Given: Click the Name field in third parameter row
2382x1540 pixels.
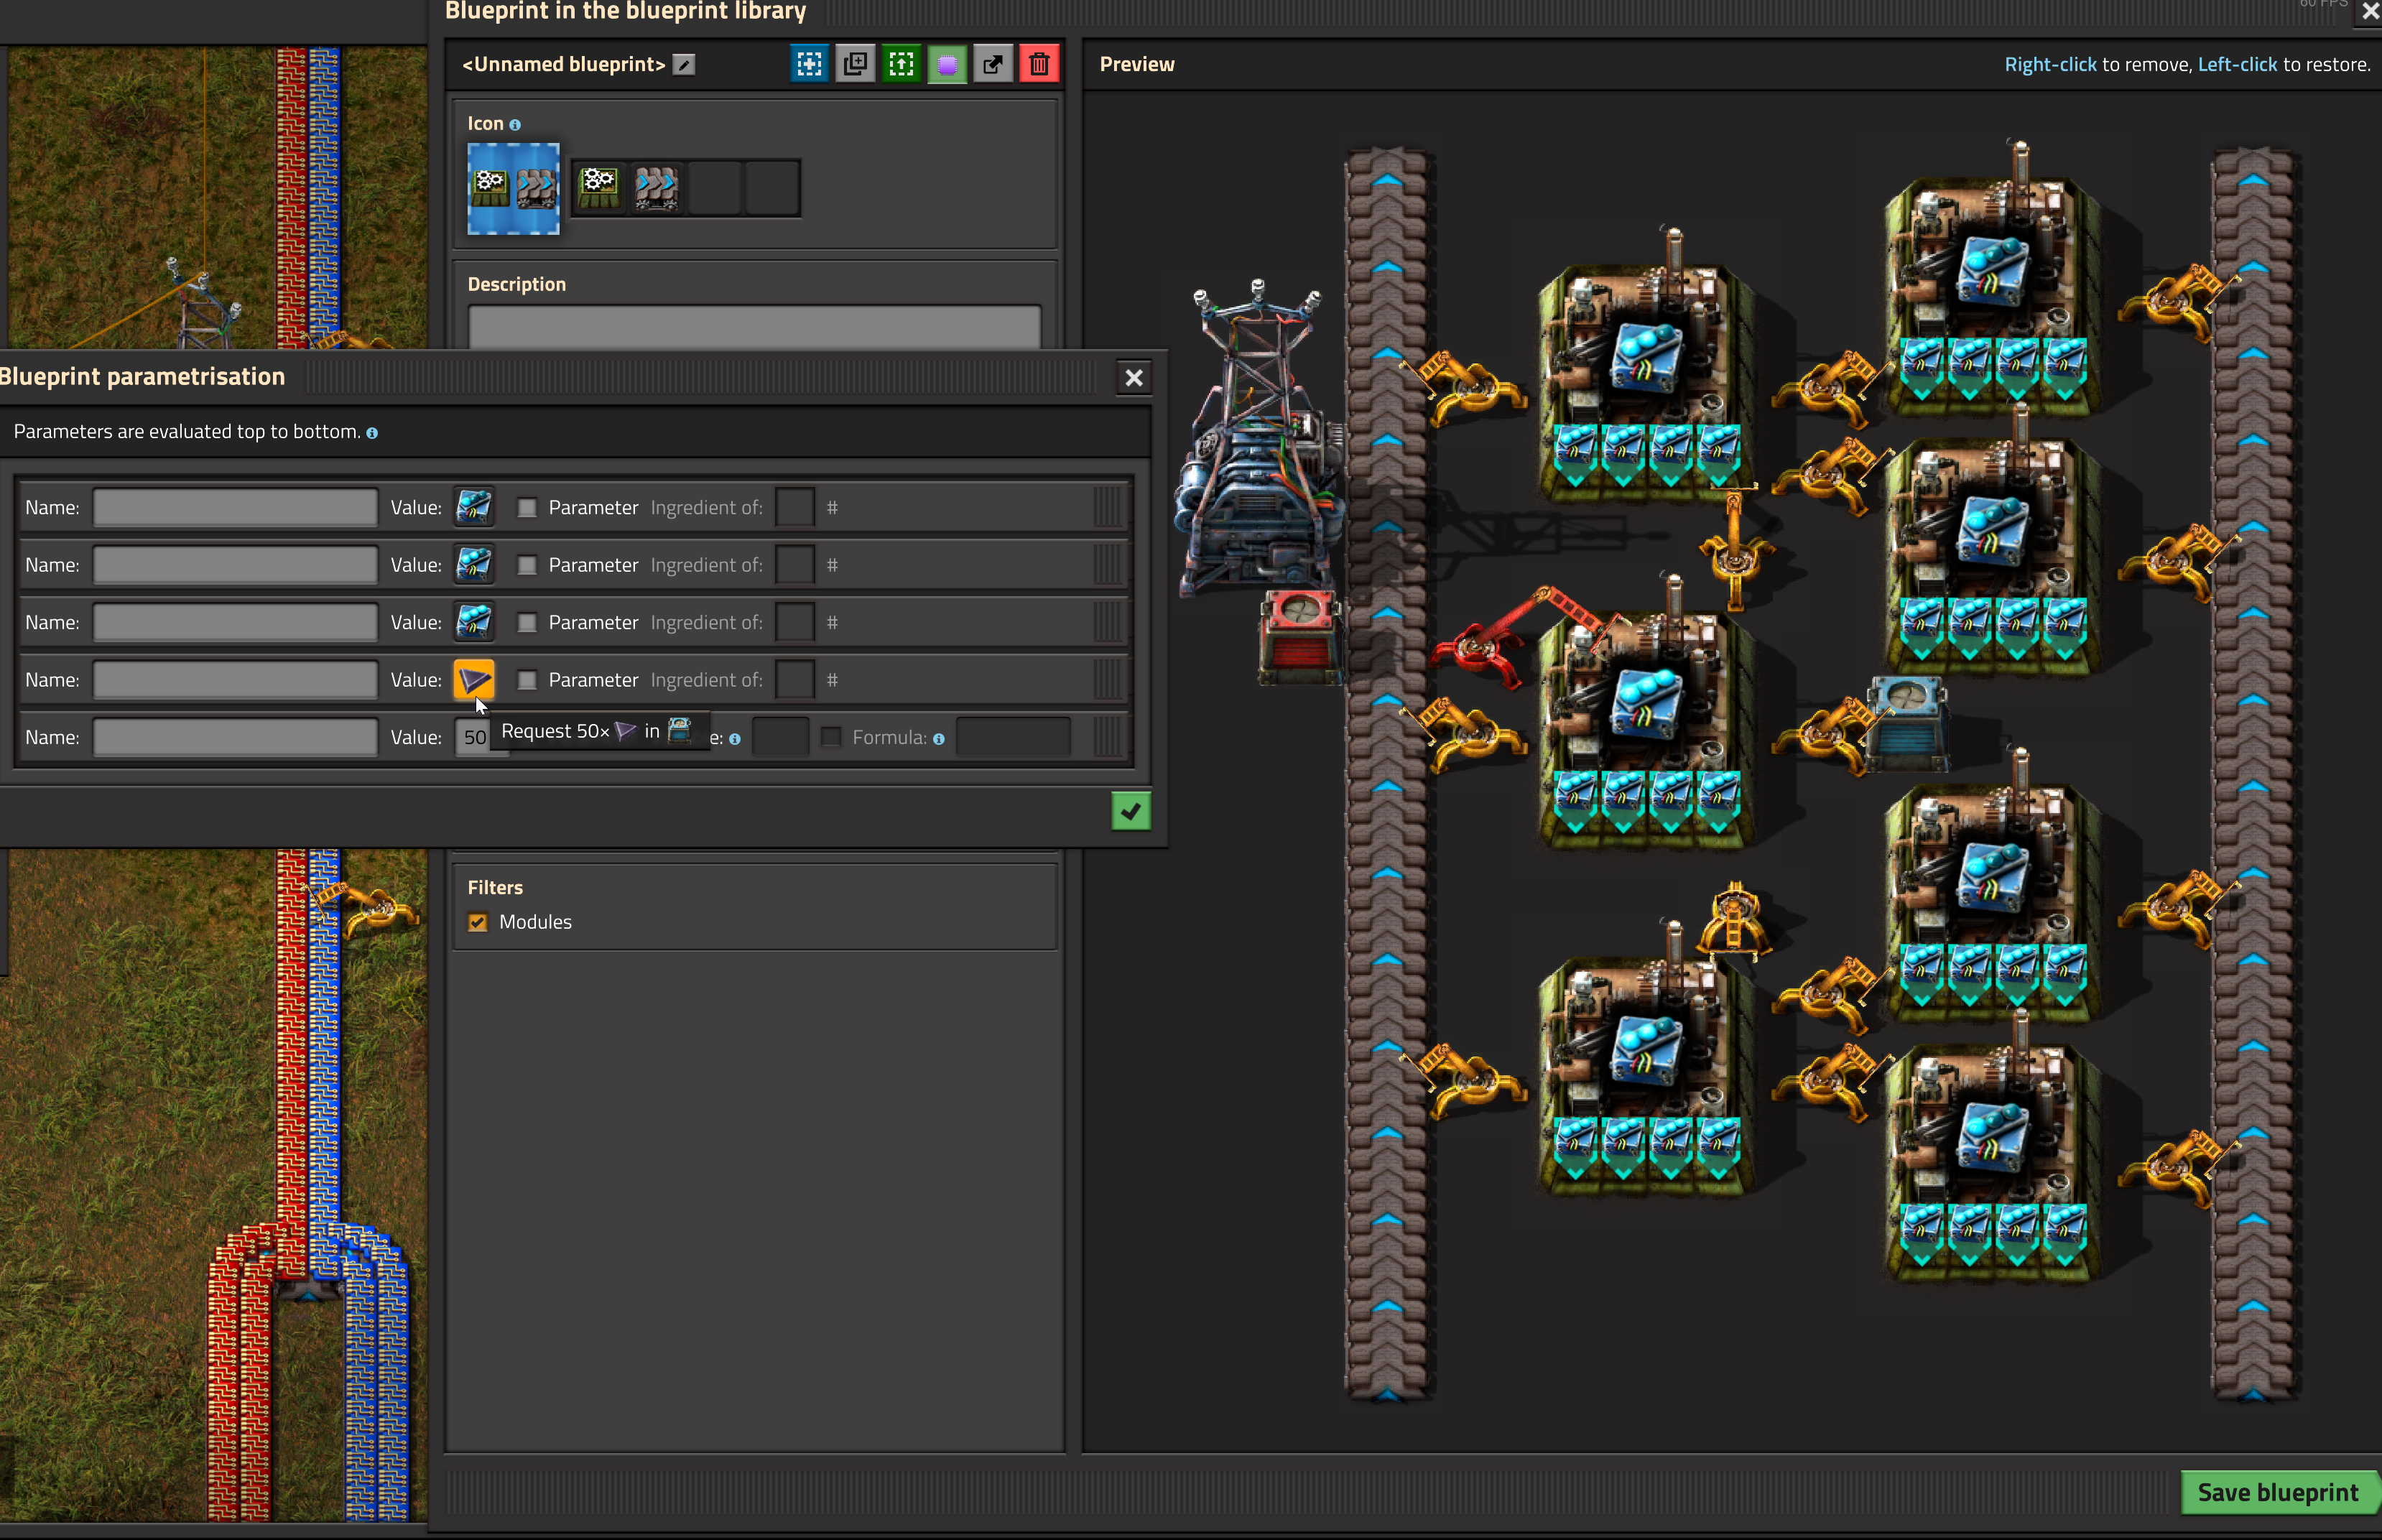Looking at the screenshot, I should coord(235,622).
